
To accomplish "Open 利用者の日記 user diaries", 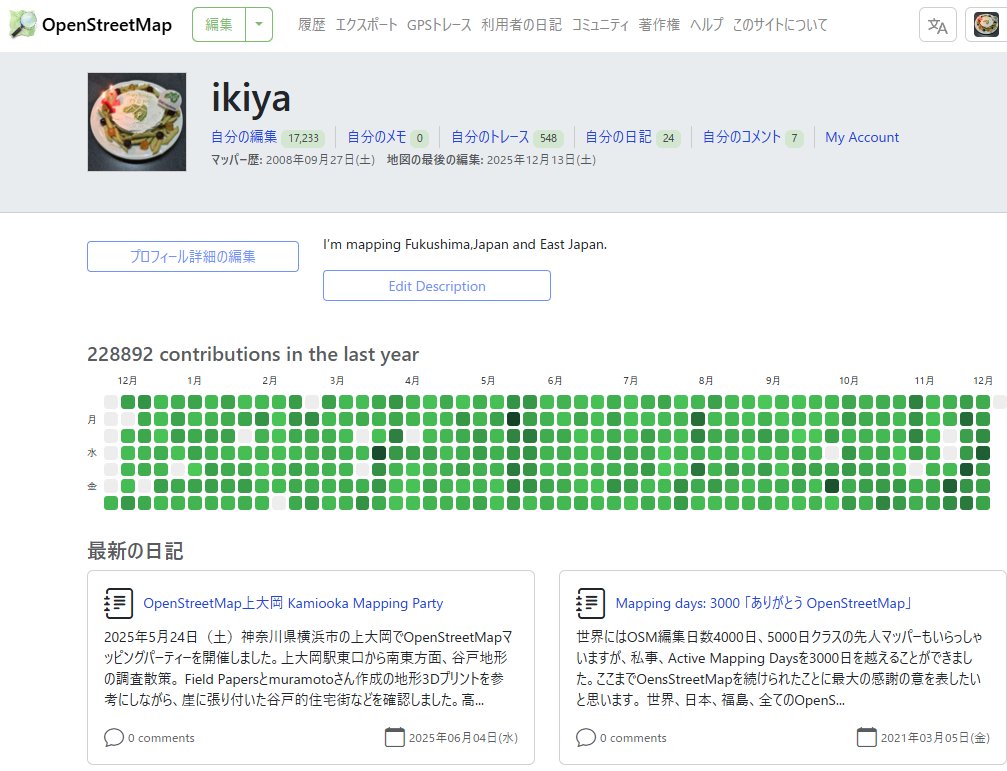I will pyautogui.click(x=521, y=25).
